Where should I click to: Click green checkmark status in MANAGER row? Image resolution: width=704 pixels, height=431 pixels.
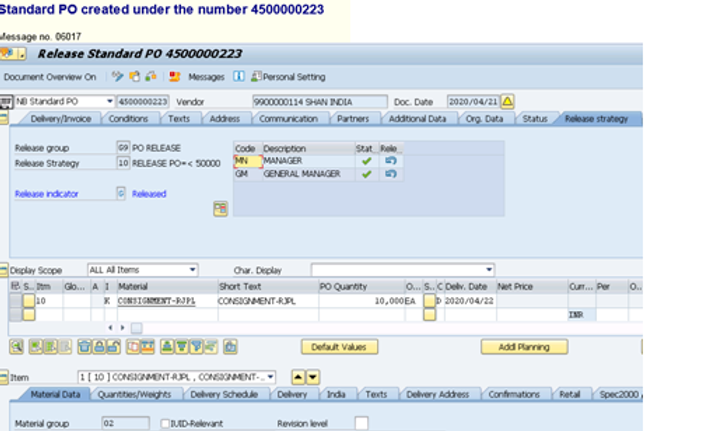pyautogui.click(x=366, y=161)
